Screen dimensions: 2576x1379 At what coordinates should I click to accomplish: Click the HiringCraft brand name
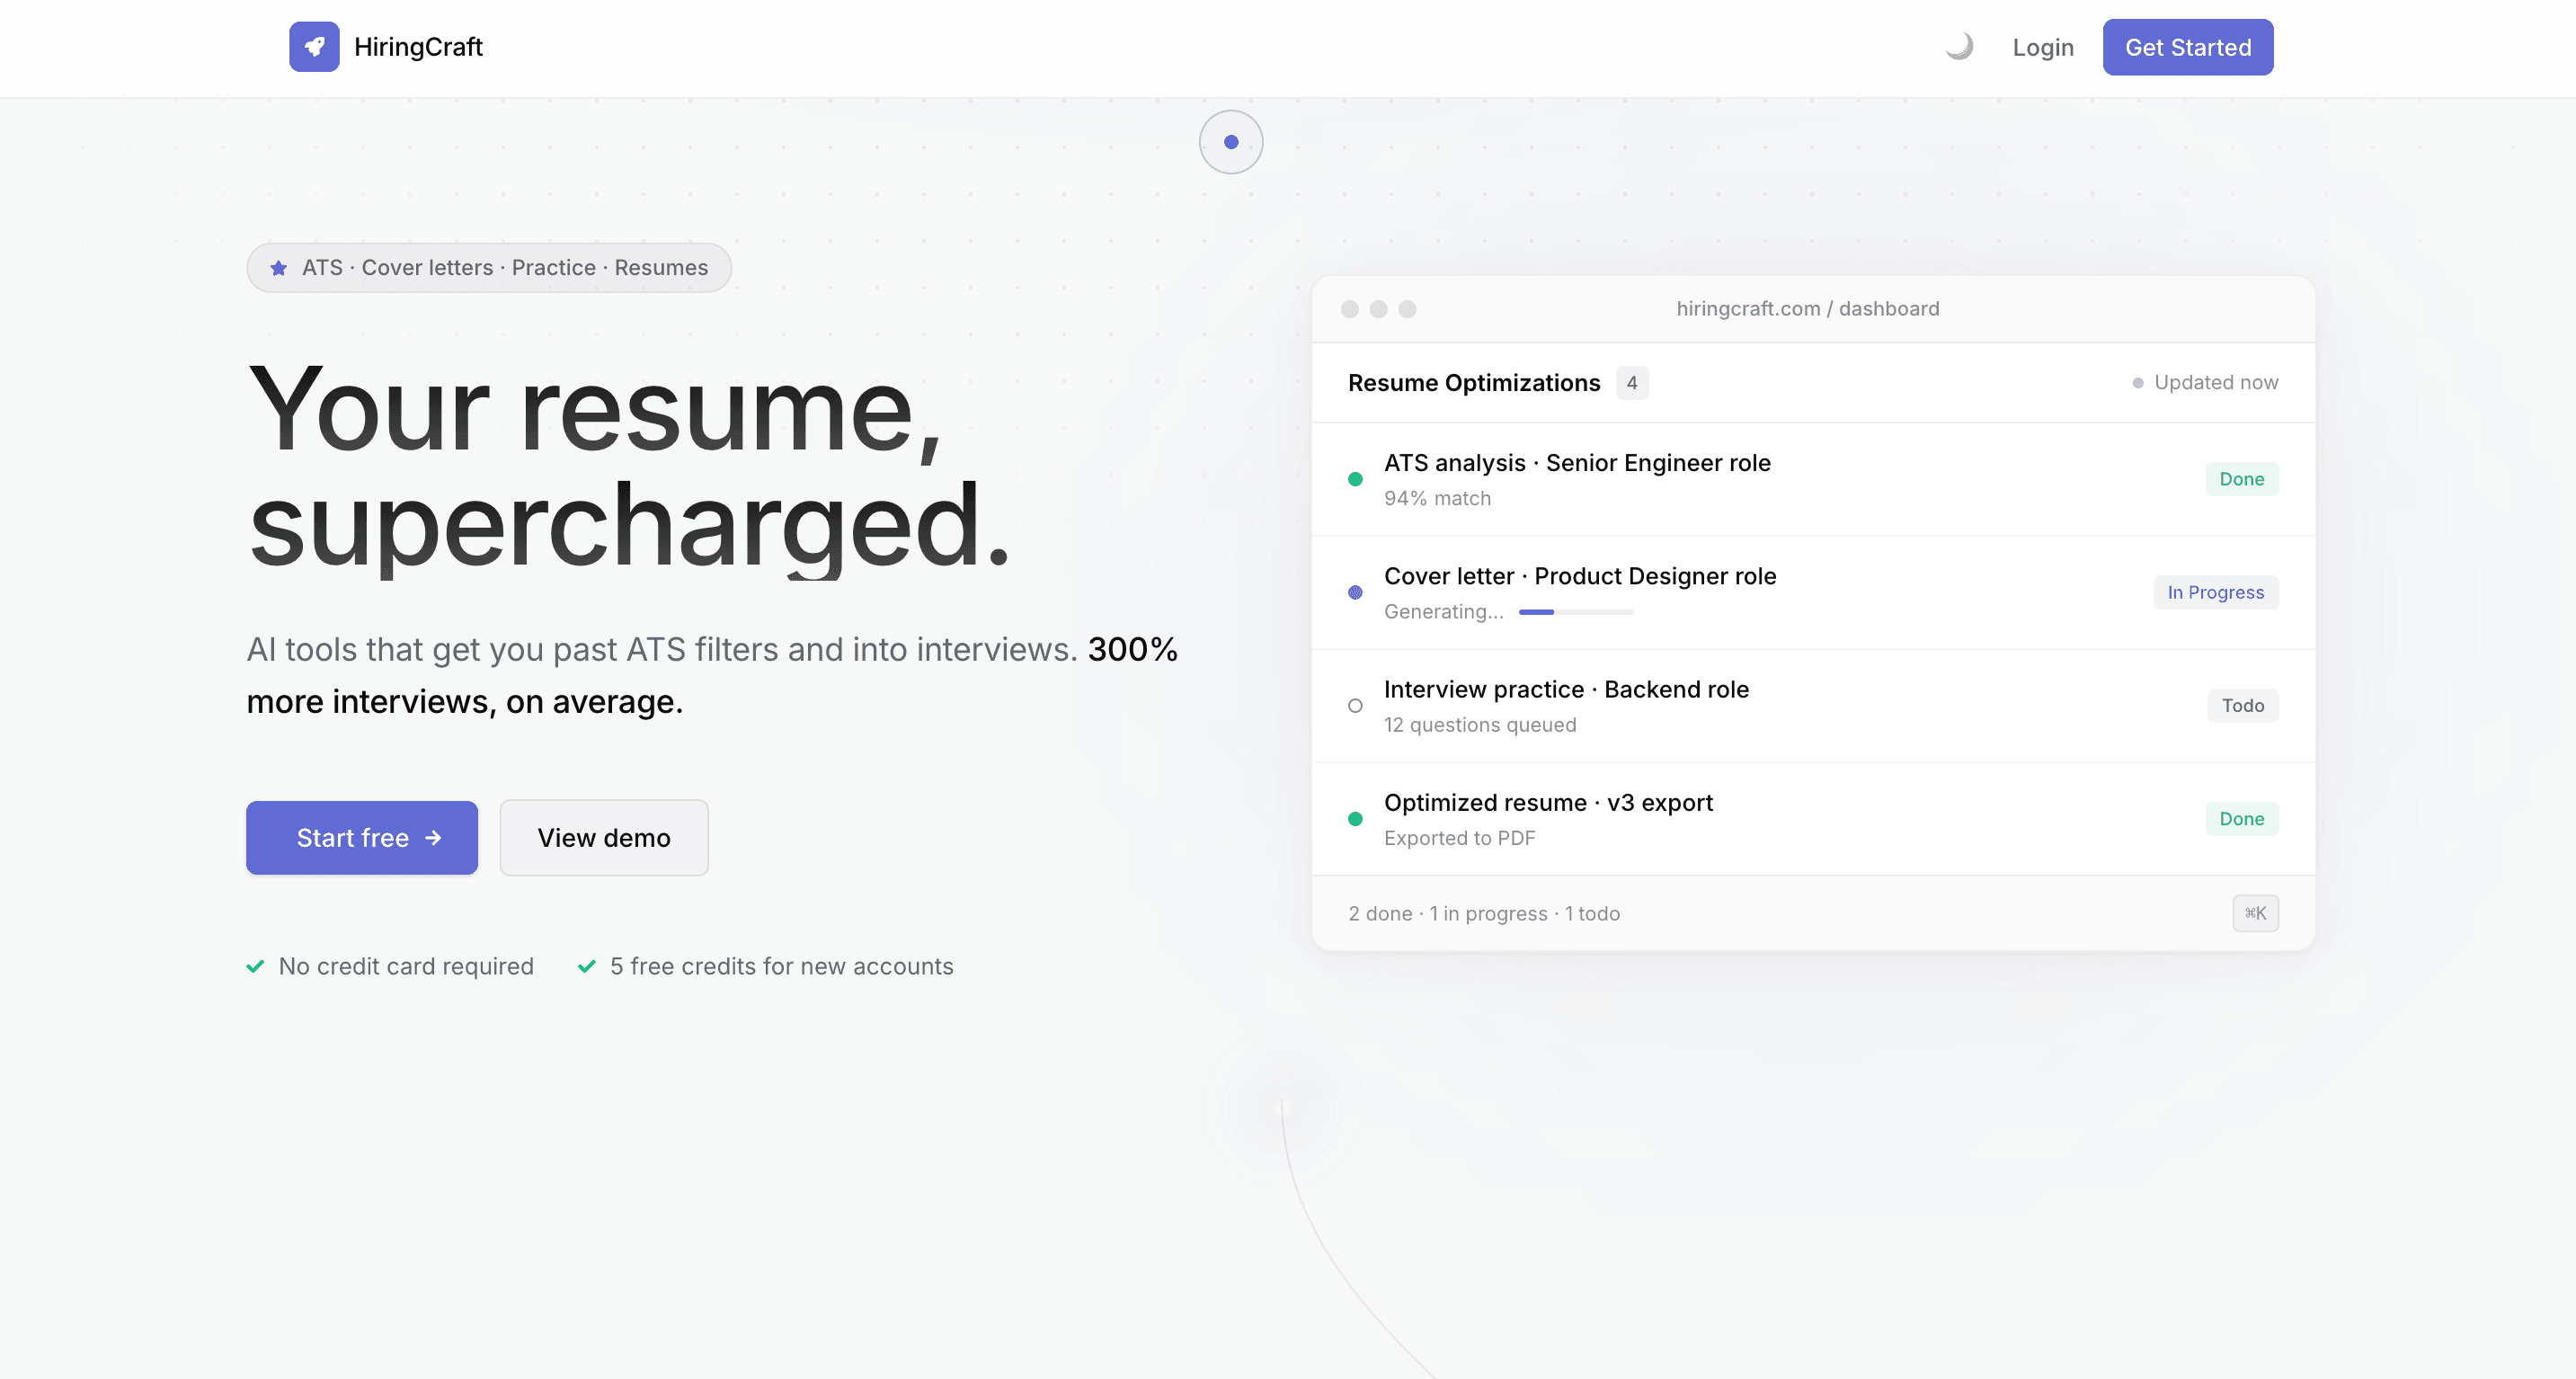tap(418, 47)
